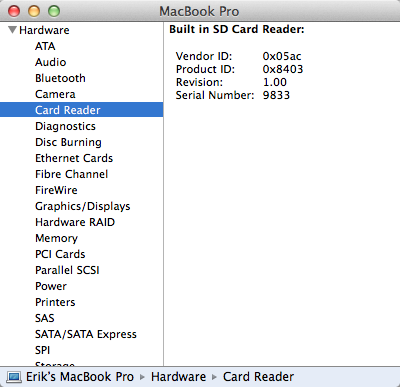The image size is (400, 387).
Task: Select PCI Cards in sidebar
Action: [60, 254]
